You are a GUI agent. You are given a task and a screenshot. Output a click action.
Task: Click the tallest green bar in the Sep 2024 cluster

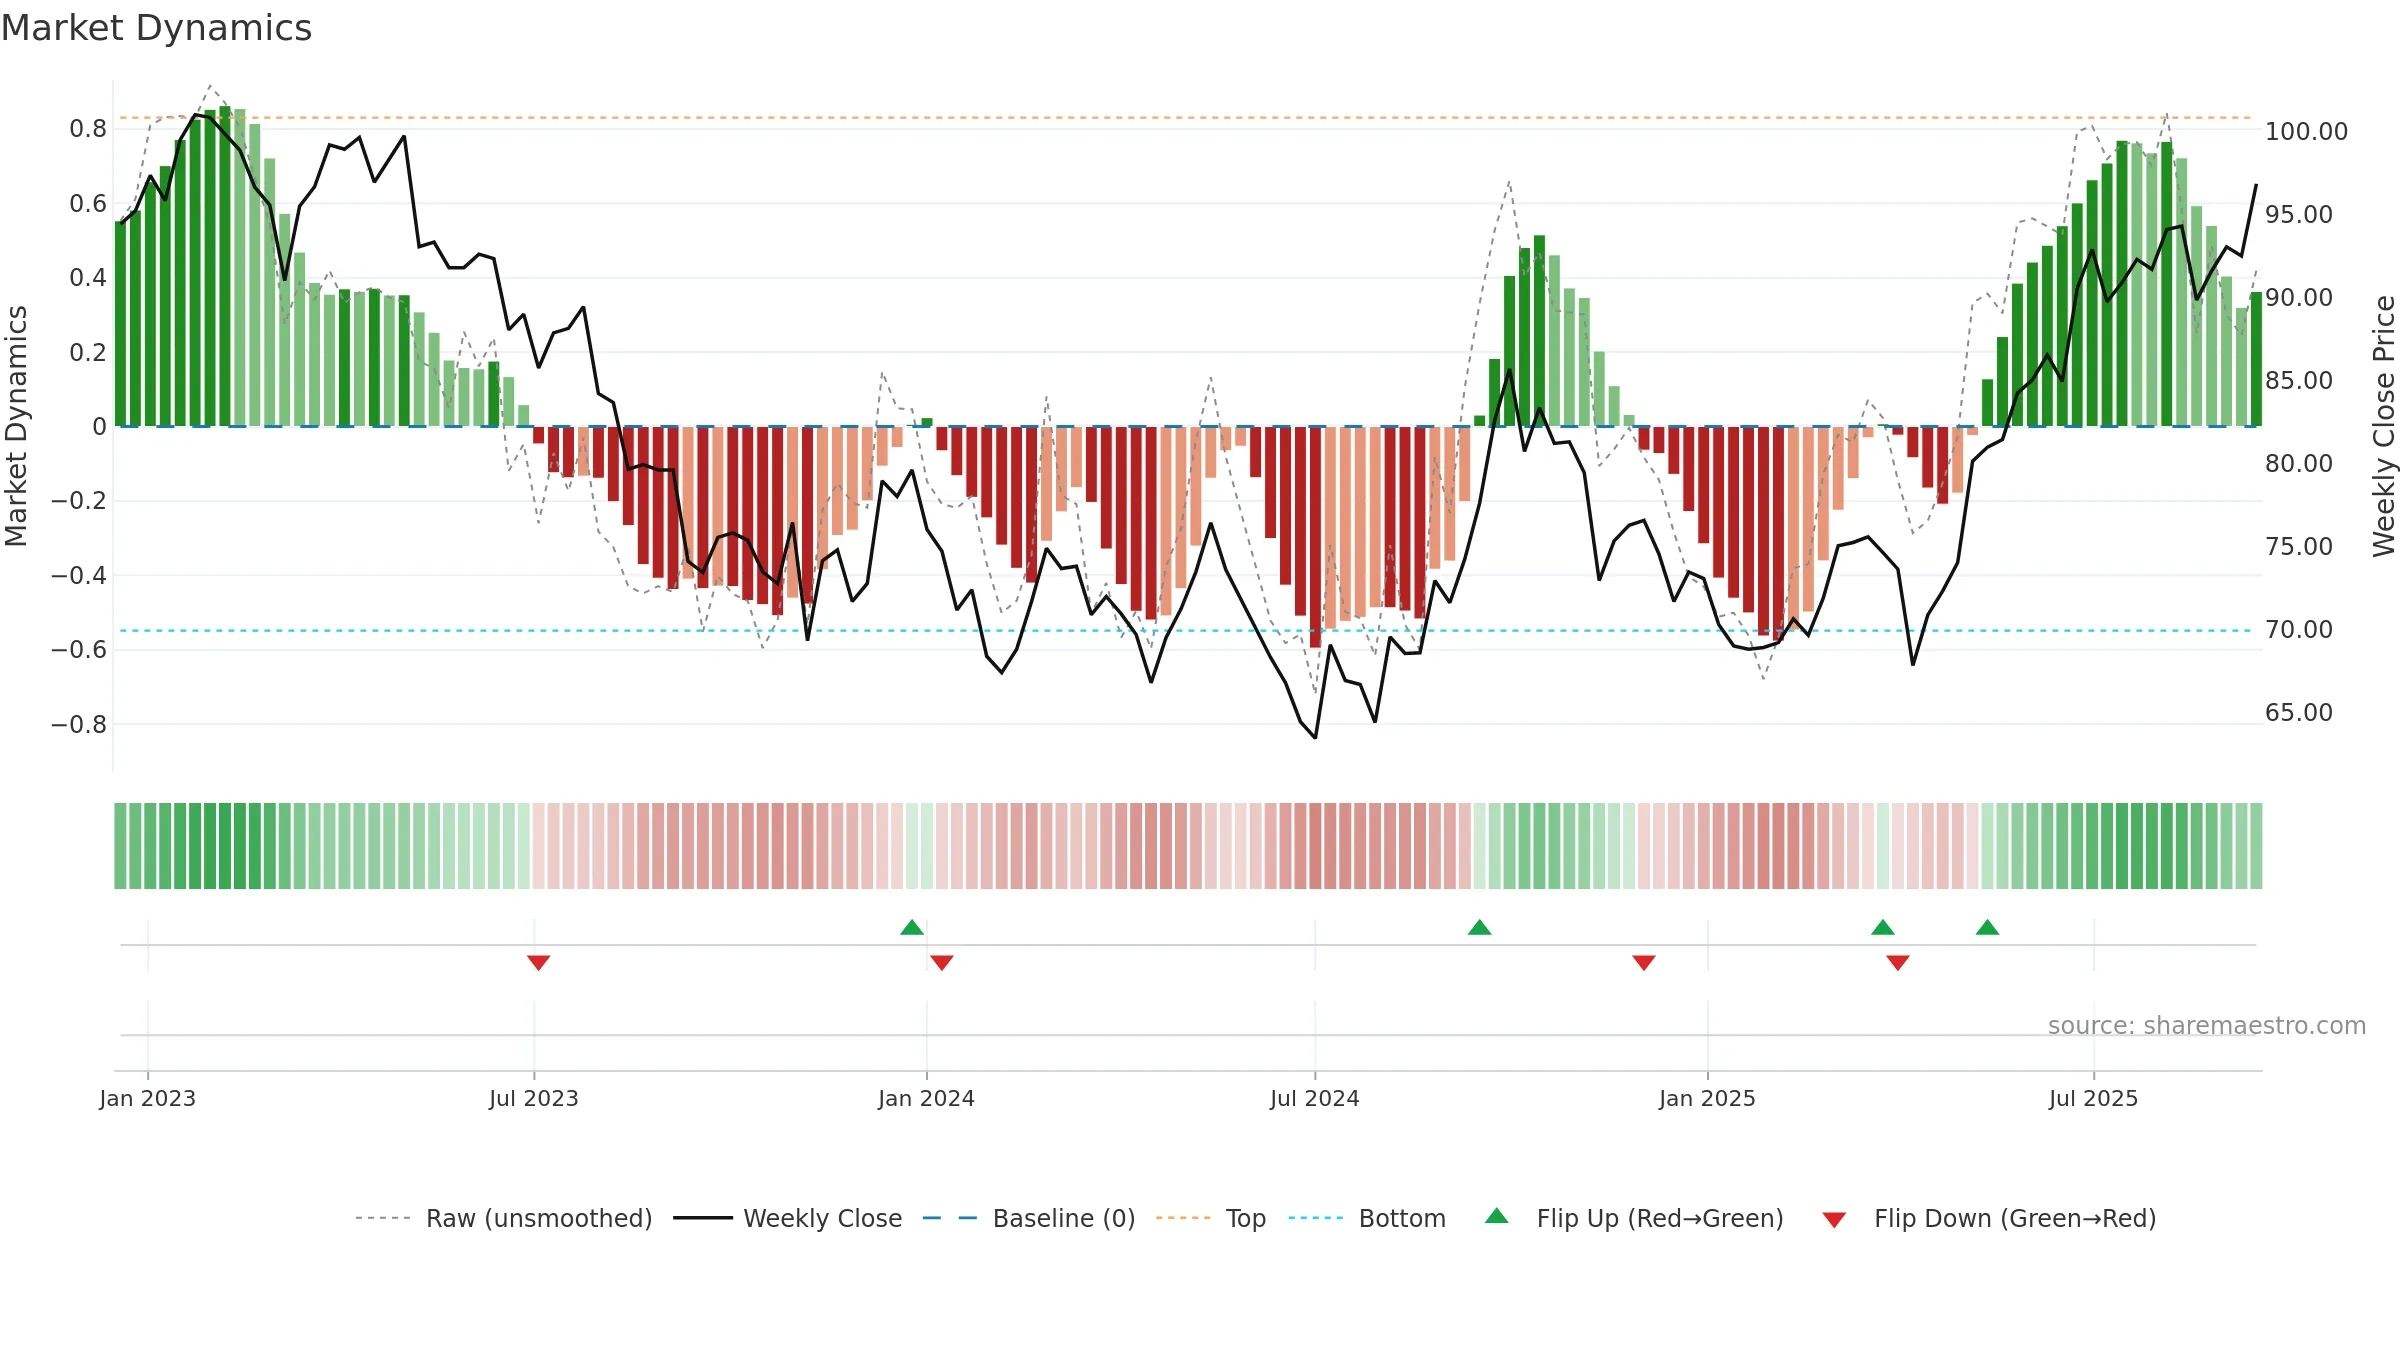[x=1539, y=331]
